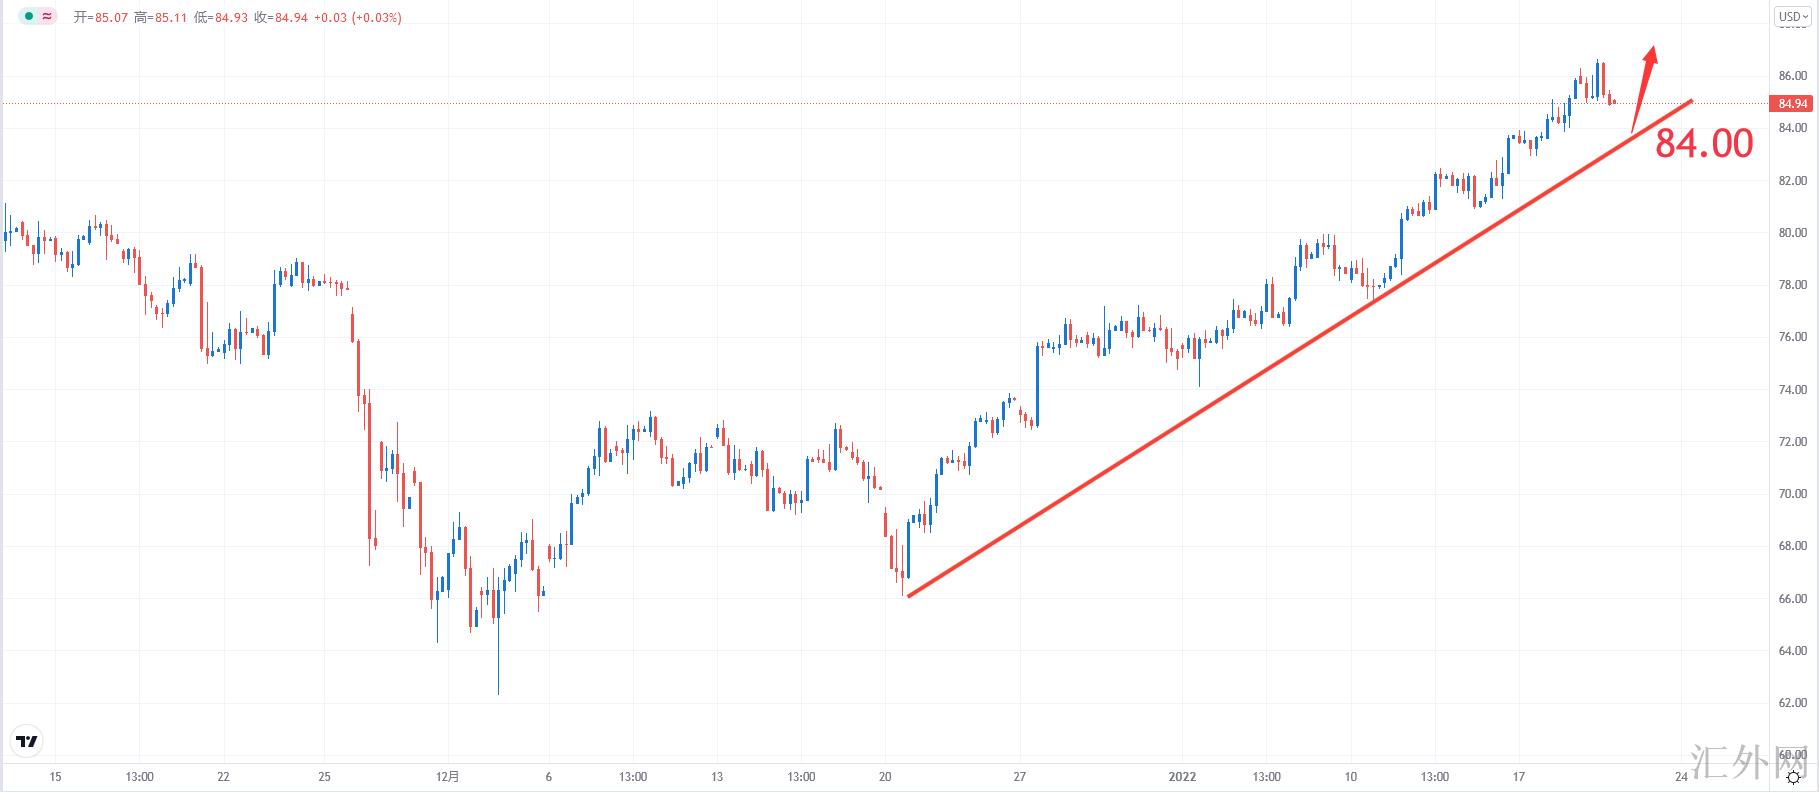Open chart settings gear icon
This screenshot has width=1819, height=792.
[x=1793, y=777]
